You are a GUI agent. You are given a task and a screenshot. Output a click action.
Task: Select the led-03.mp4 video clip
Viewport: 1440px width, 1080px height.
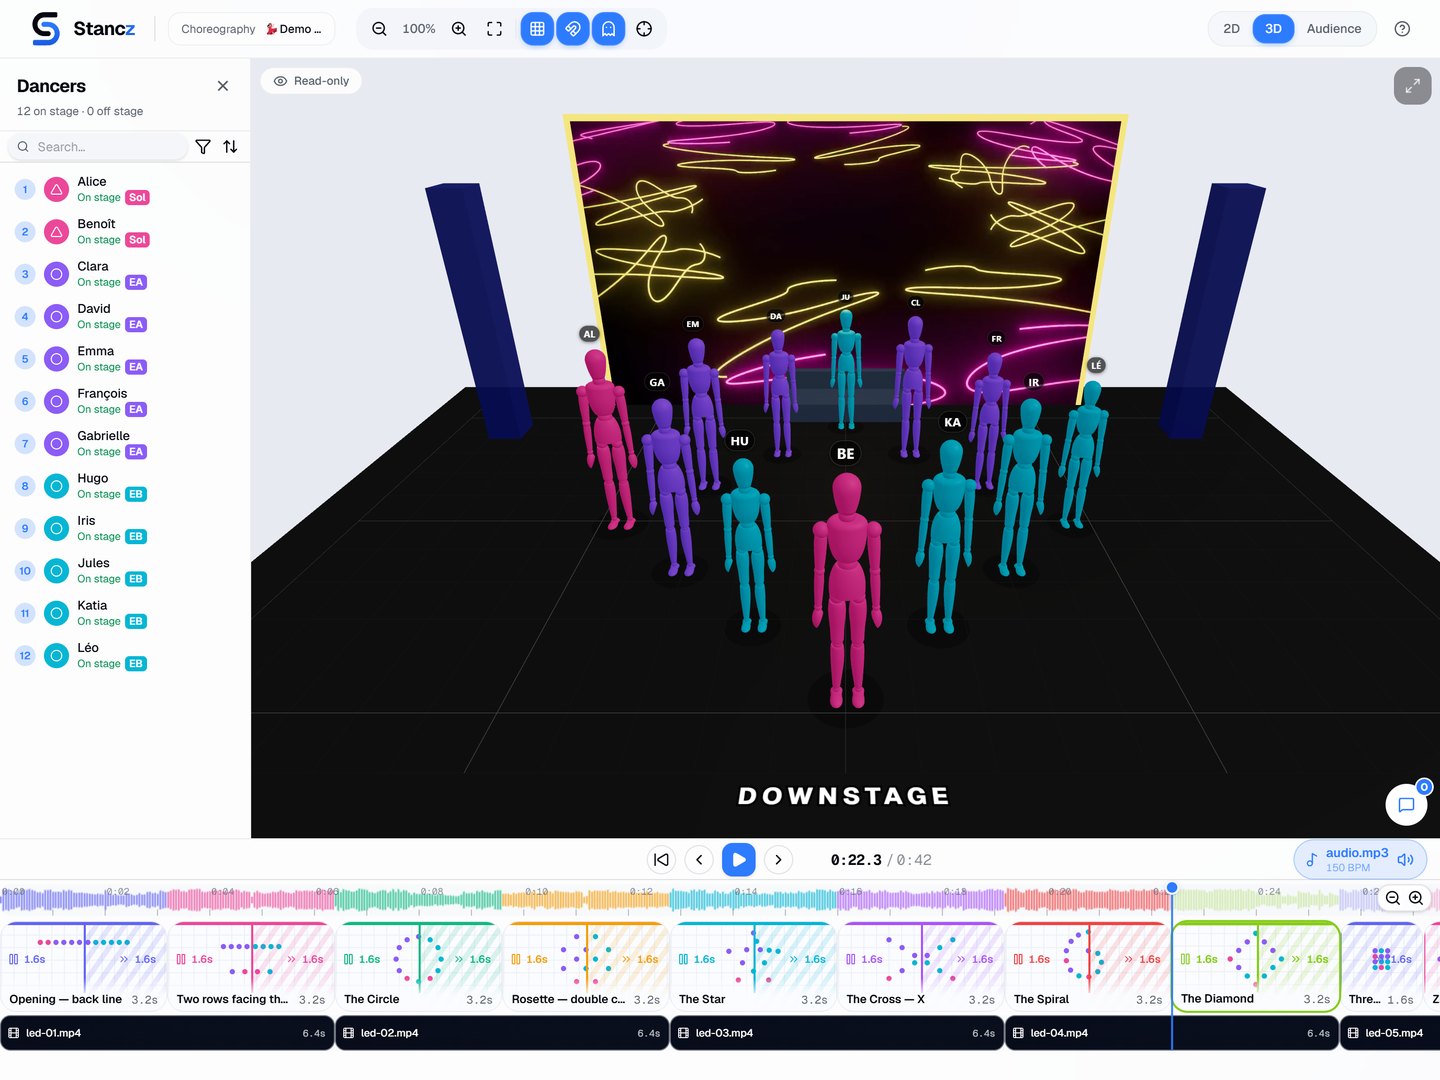click(x=837, y=1033)
